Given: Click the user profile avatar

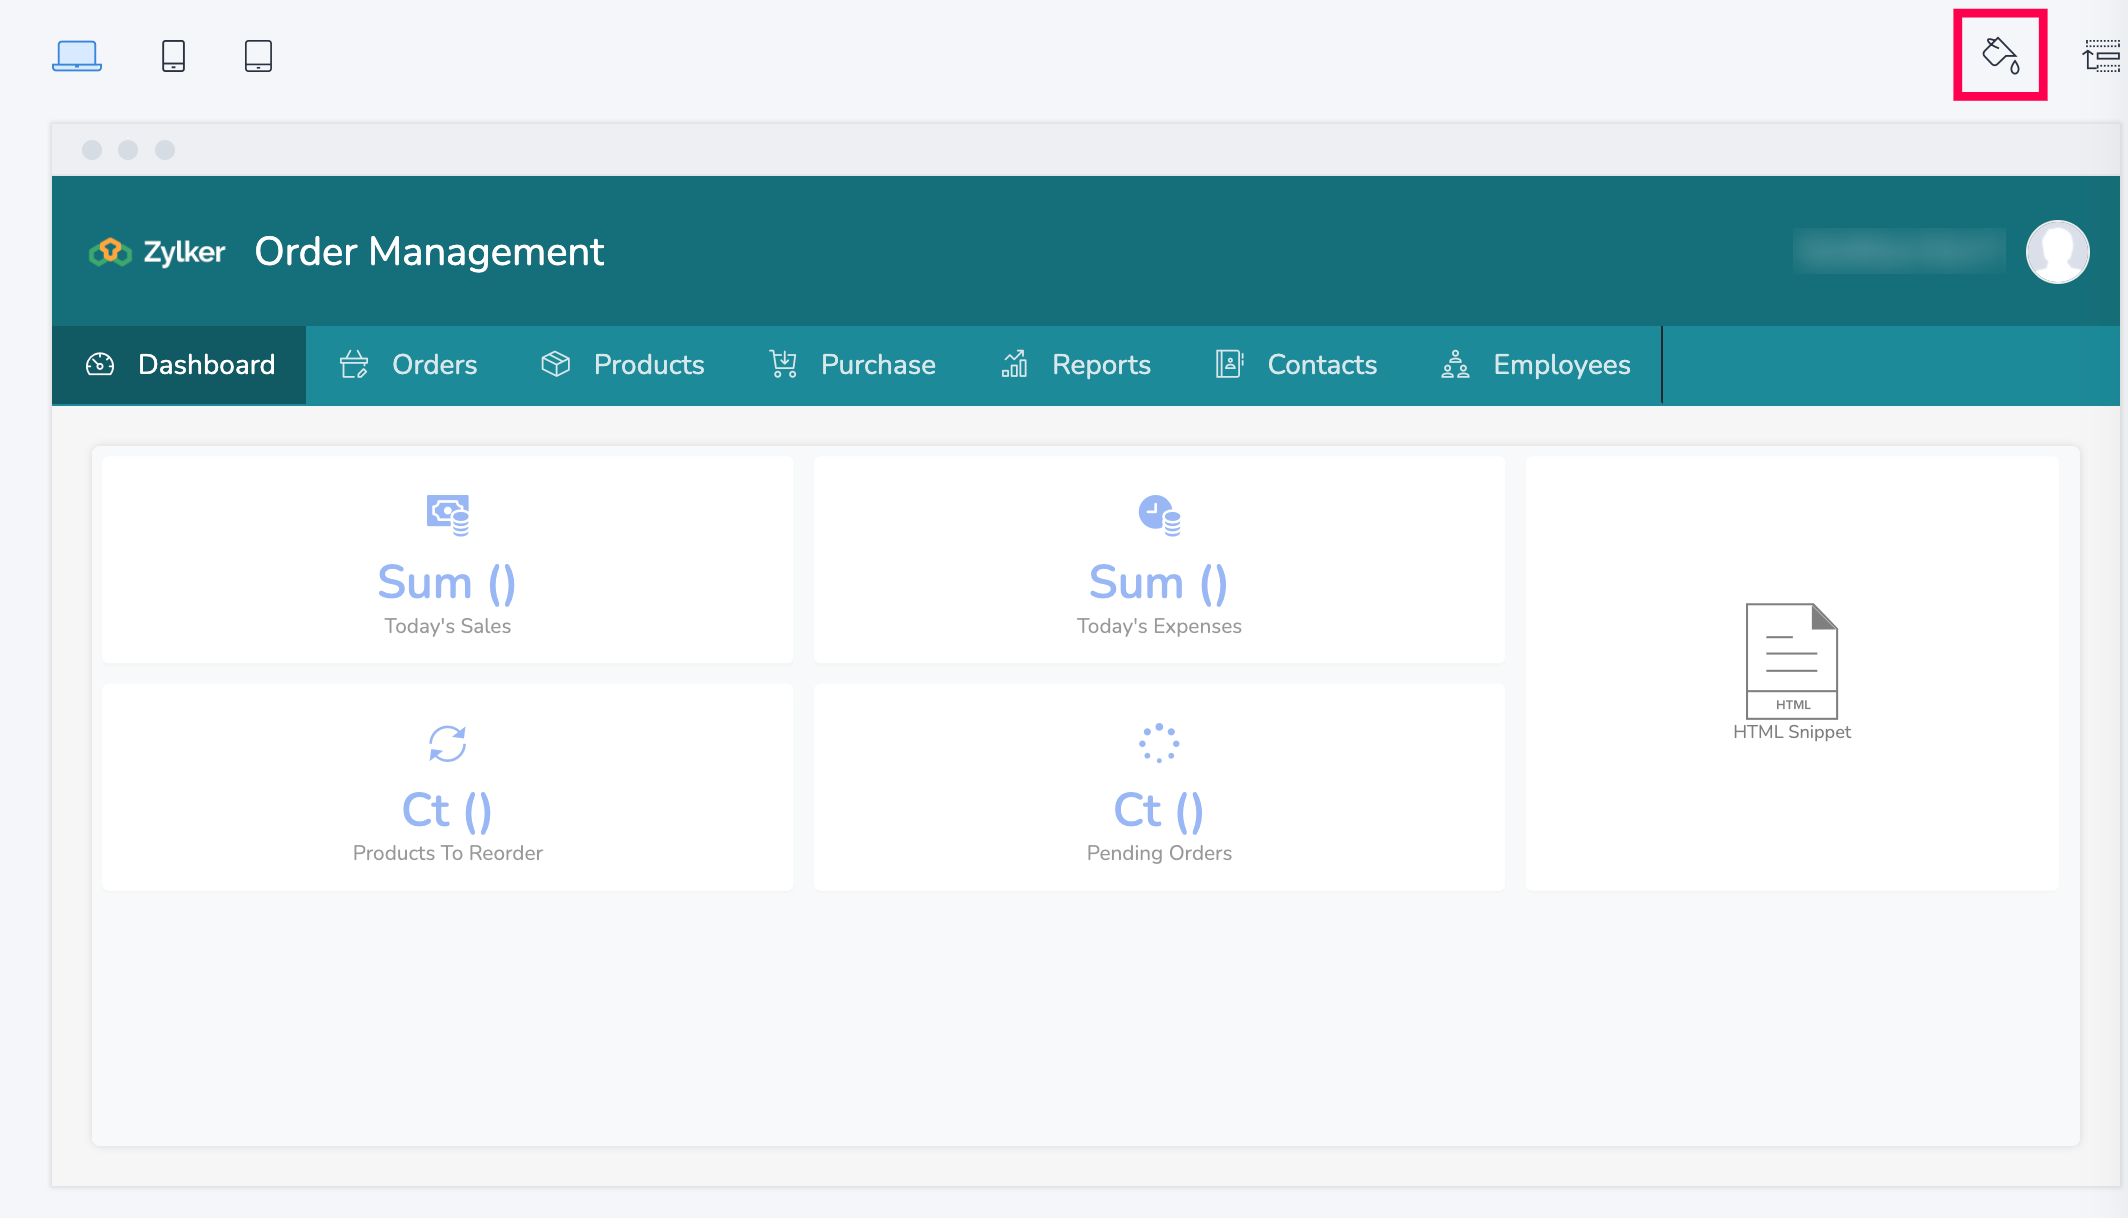Looking at the screenshot, I should (x=2057, y=252).
